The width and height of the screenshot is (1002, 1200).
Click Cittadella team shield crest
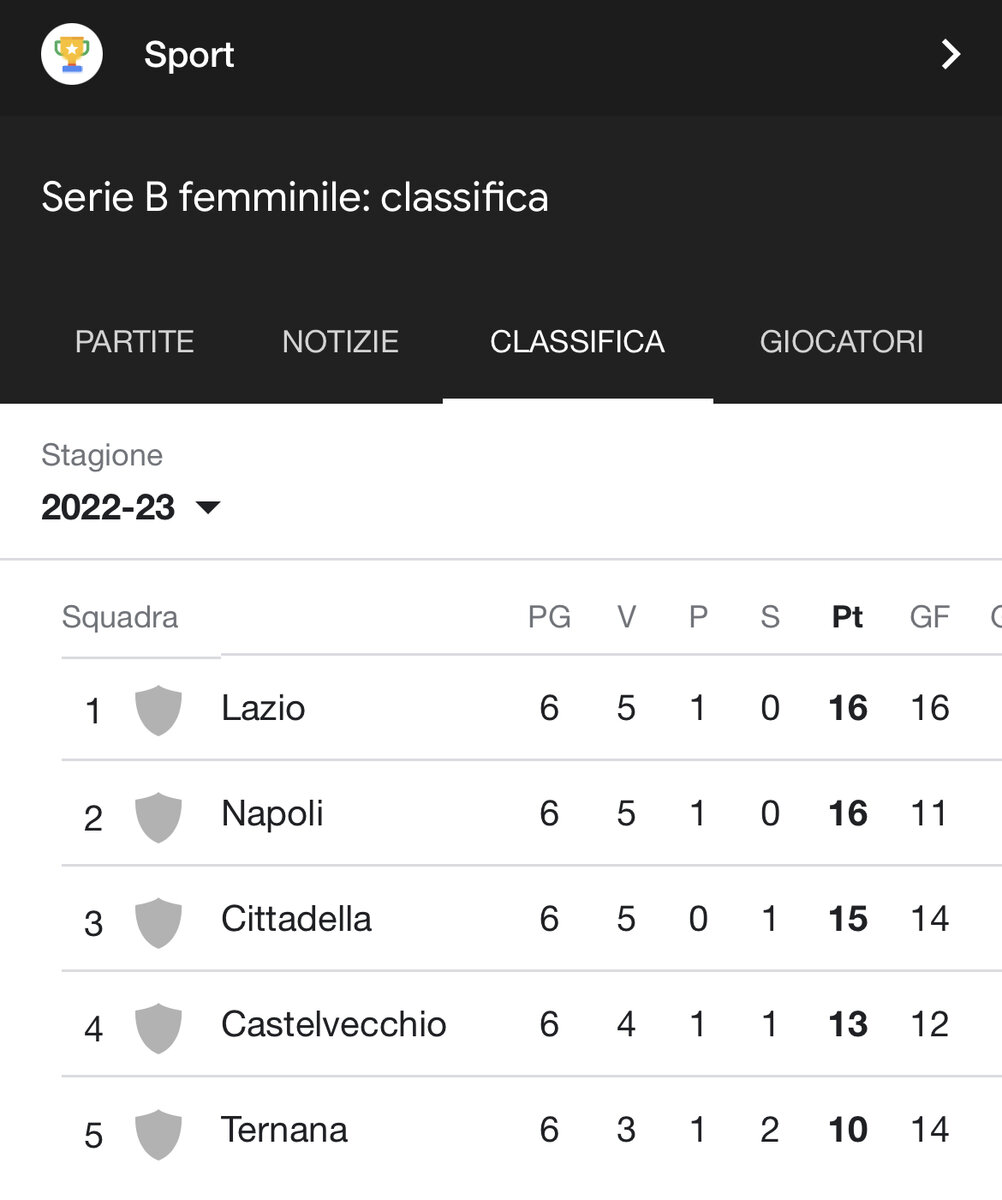coord(158,921)
